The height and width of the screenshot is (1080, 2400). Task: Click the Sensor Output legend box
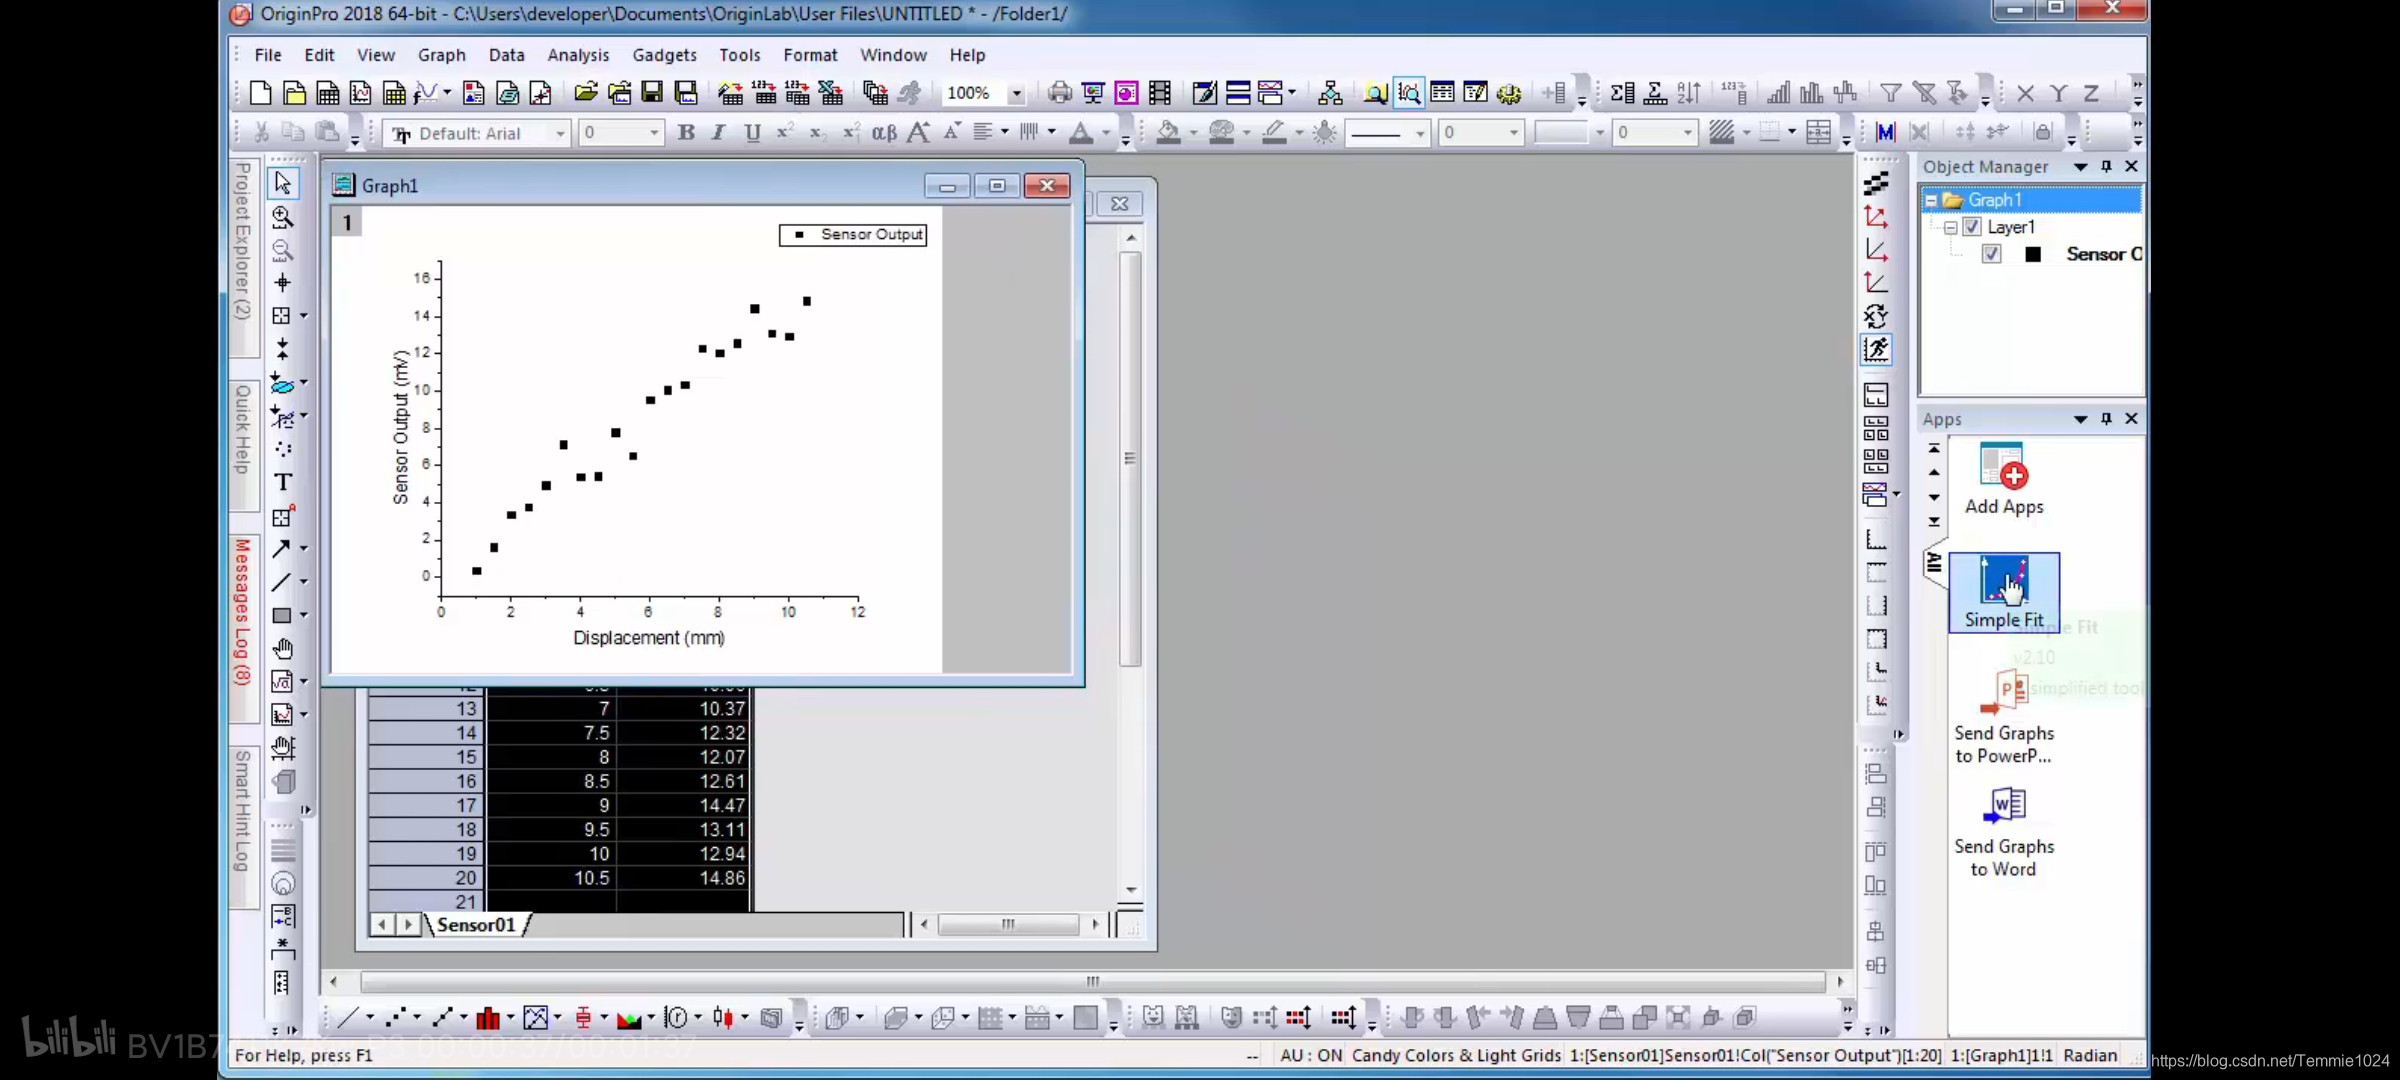853,234
